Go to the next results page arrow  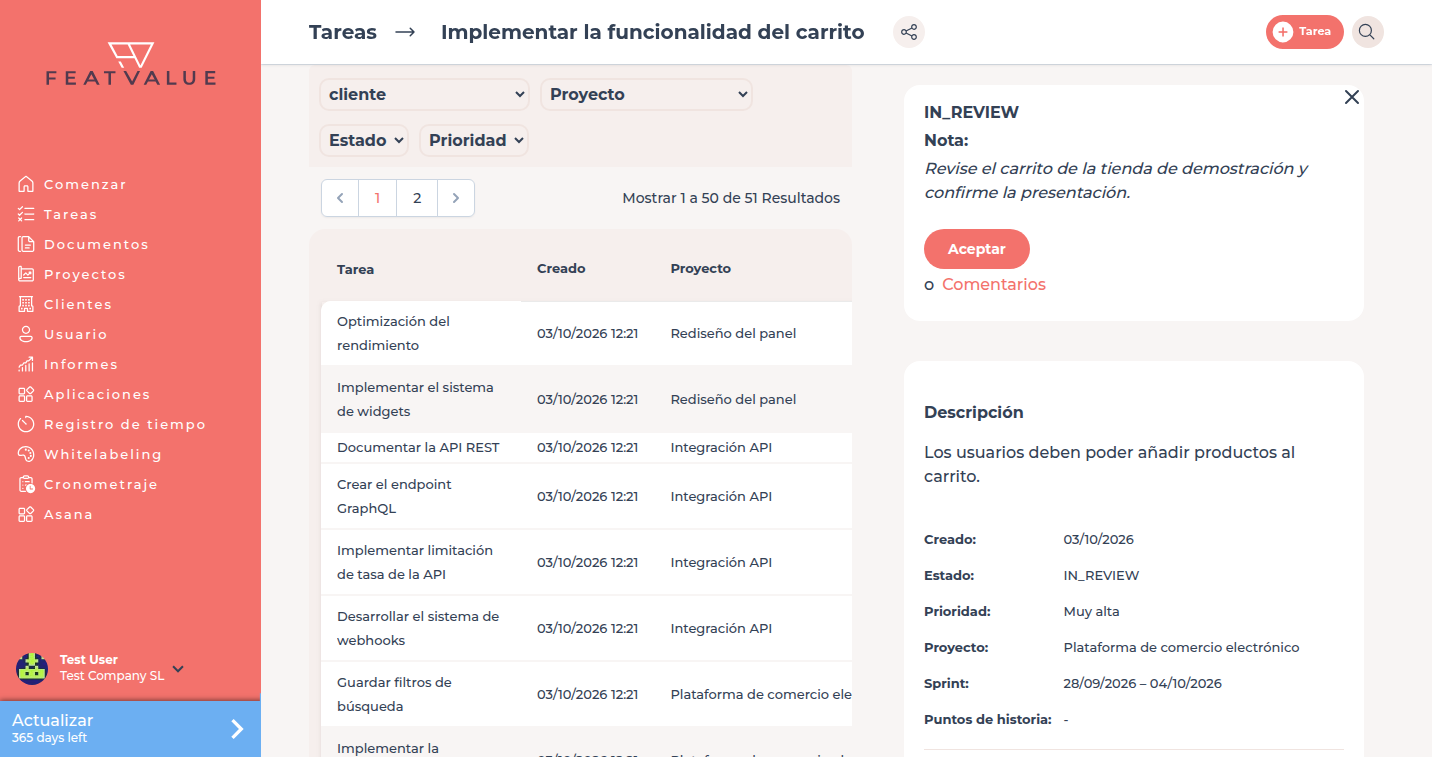[x=456, y=198]
